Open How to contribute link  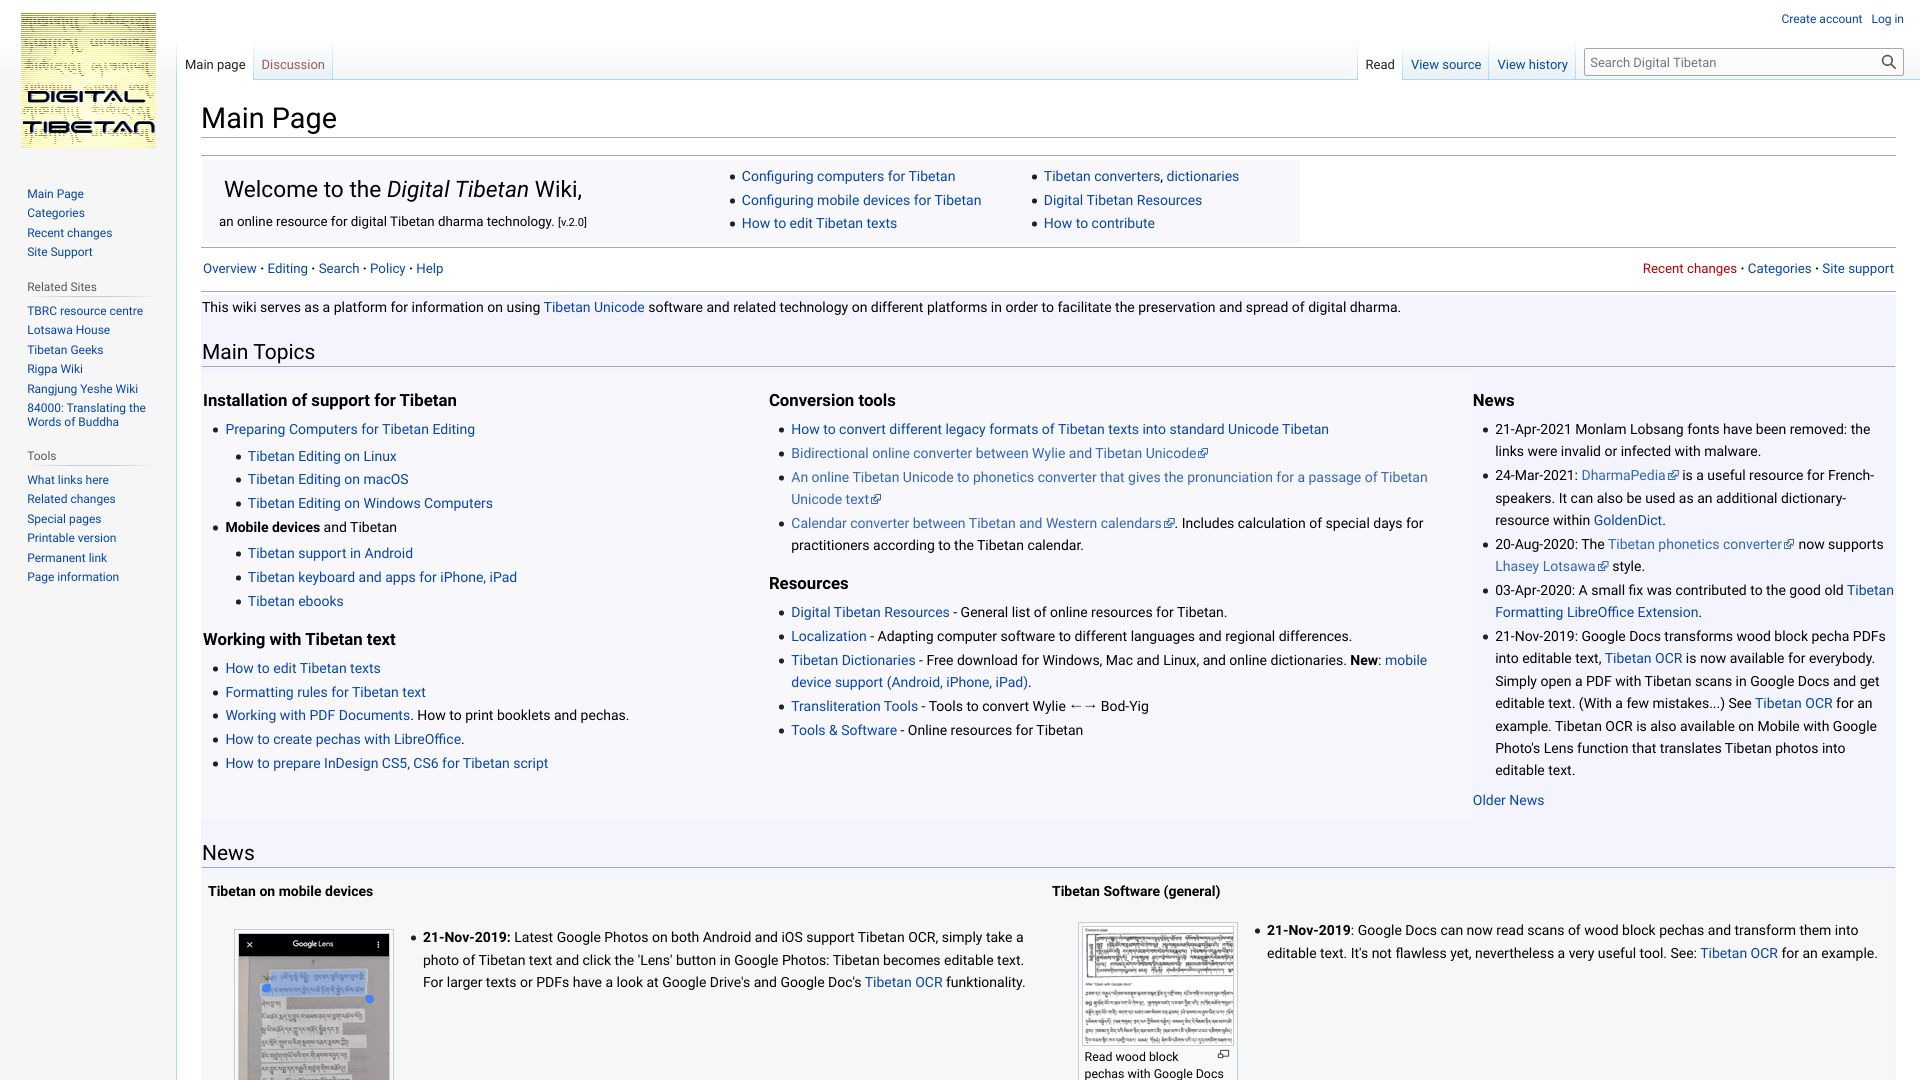coord(1099,223)
